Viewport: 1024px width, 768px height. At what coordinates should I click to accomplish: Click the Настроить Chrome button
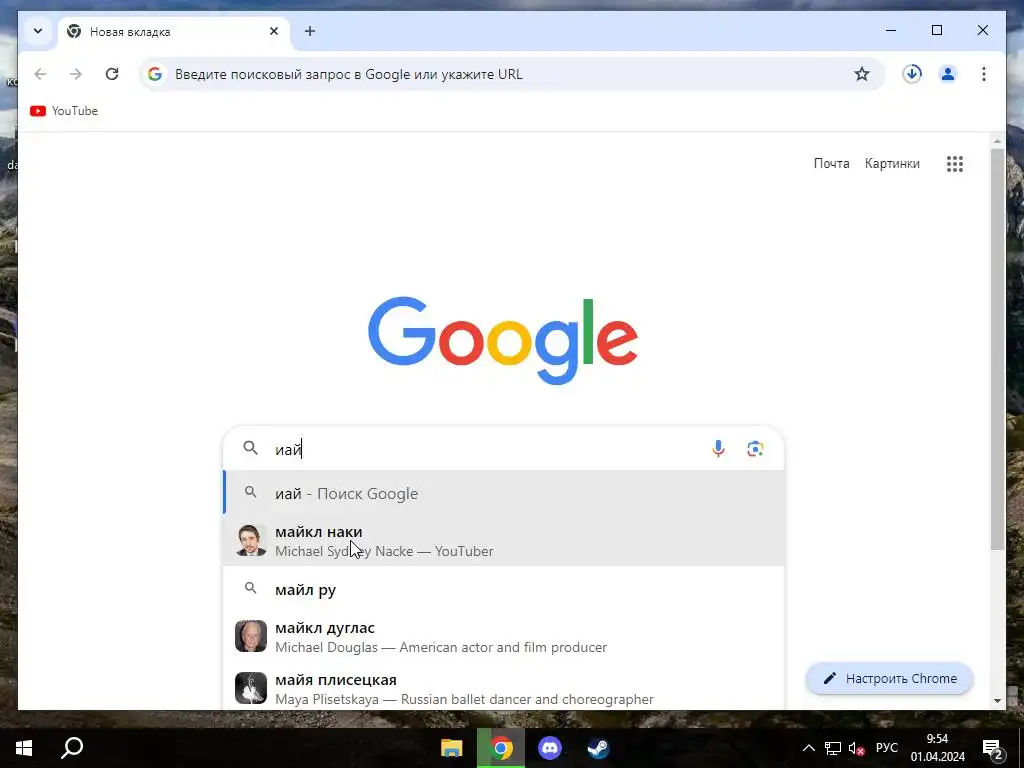[x=890, y=679]
